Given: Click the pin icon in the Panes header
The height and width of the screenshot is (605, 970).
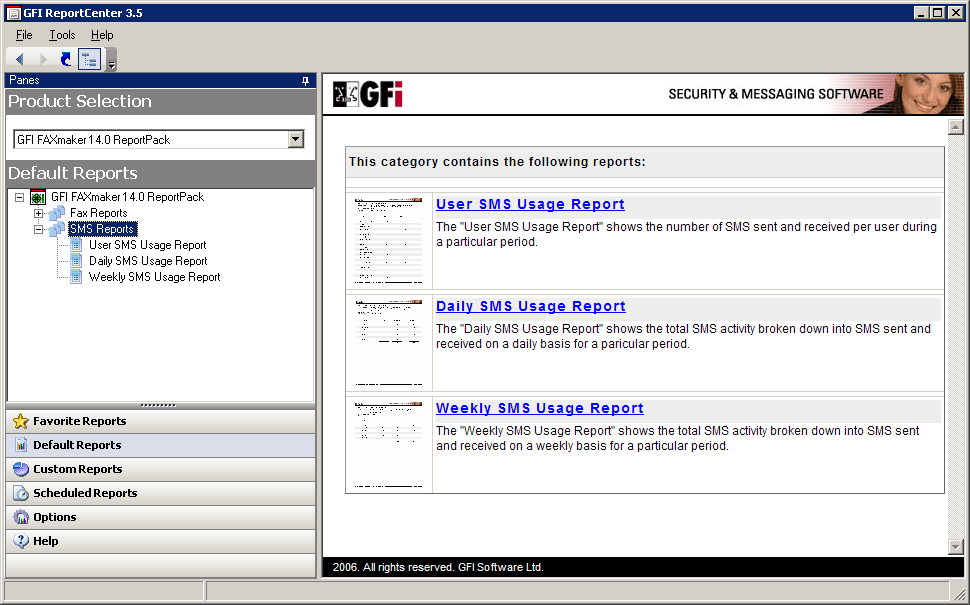Looking at the screenshot, I should click(305, 81).
